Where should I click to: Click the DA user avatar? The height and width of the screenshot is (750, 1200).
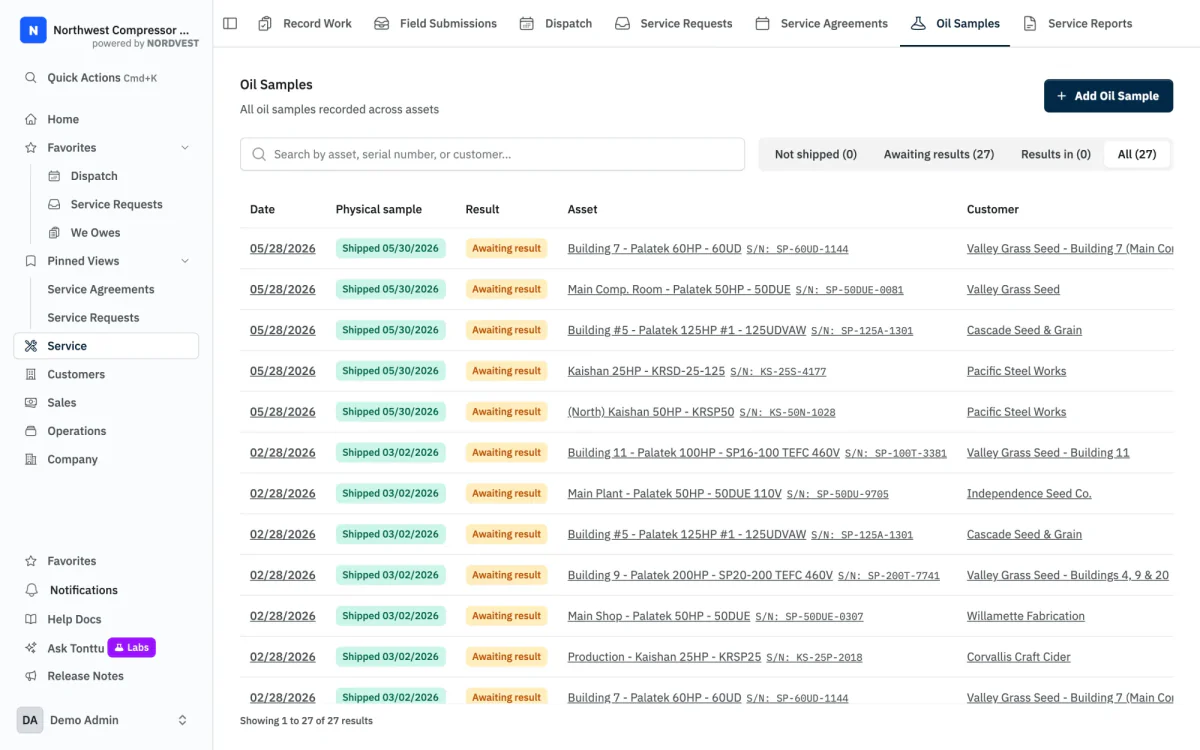(30, 720)
